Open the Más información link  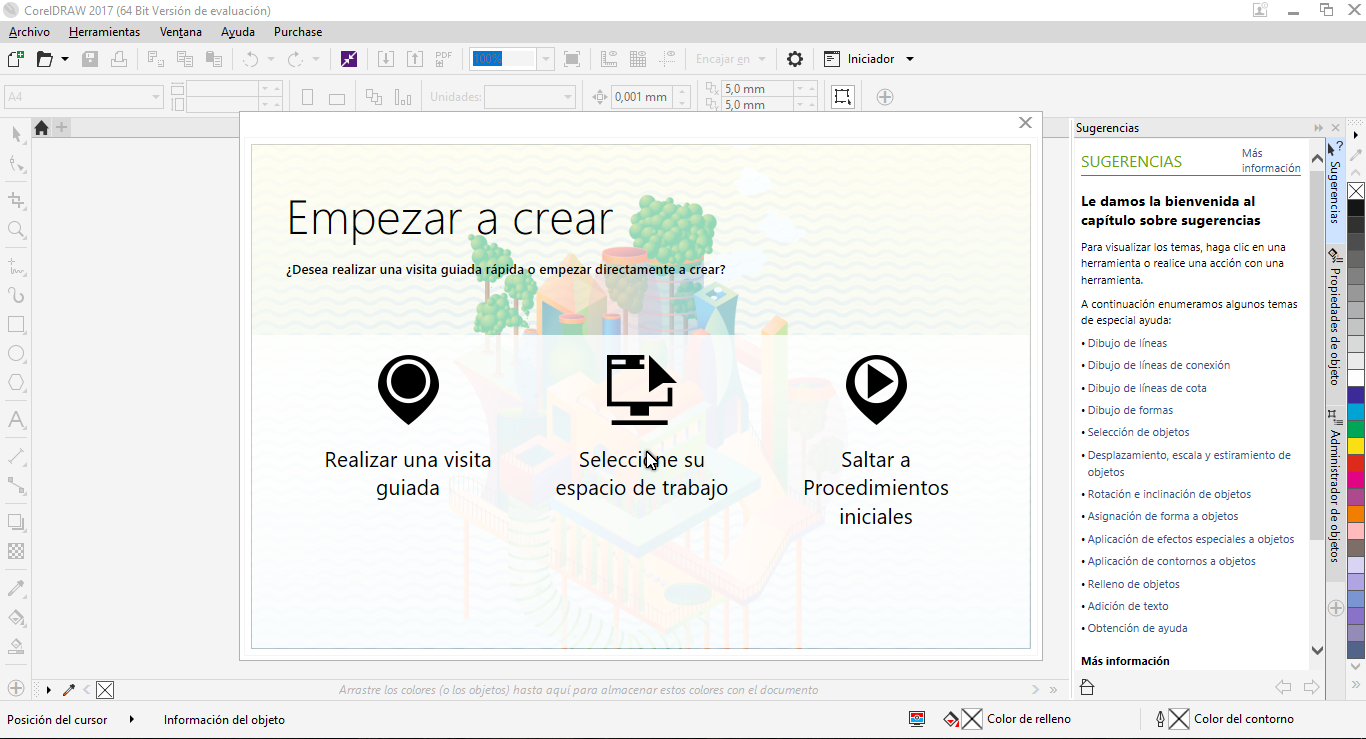coord(1271,161)
